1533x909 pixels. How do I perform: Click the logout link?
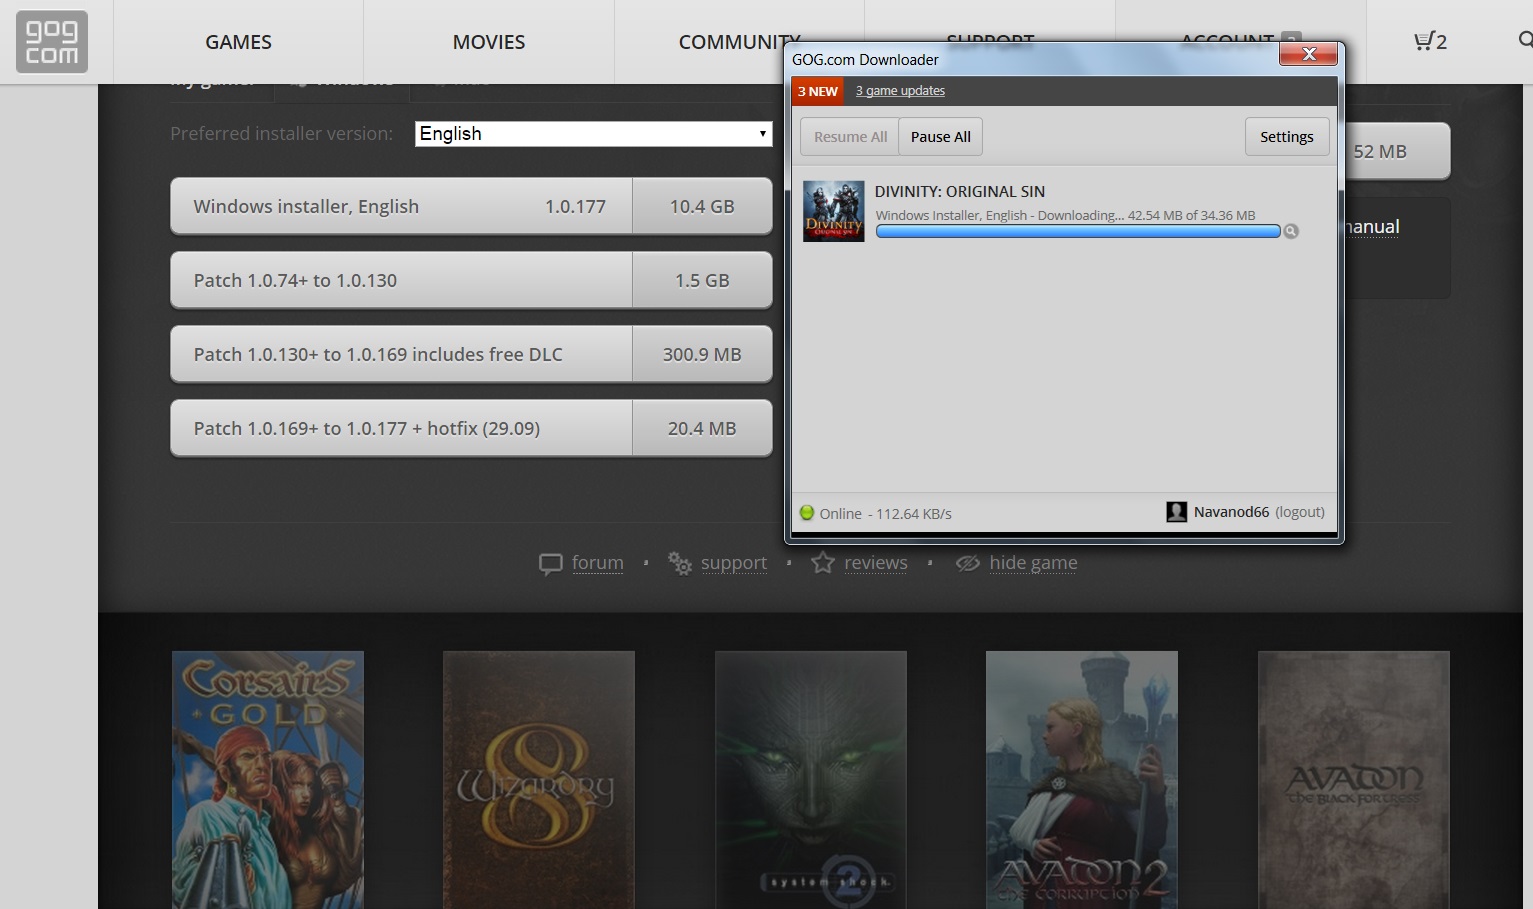1300,512
